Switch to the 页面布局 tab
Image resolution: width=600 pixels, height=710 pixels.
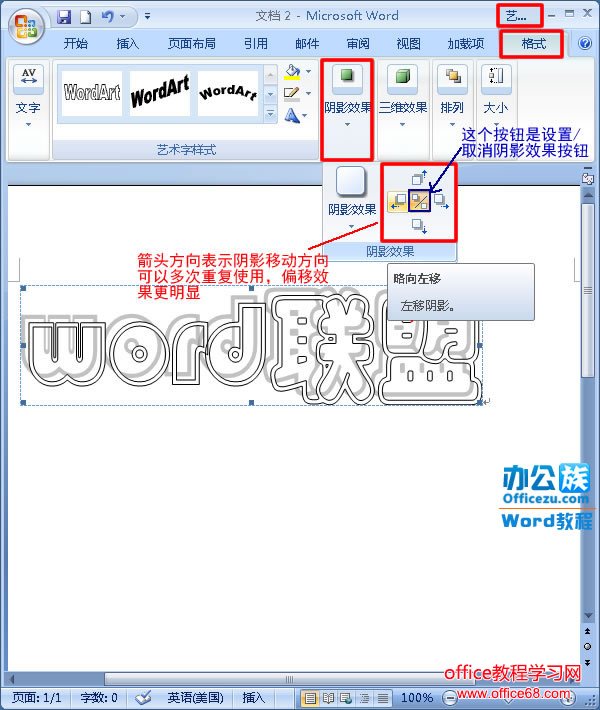coord(192,43)
